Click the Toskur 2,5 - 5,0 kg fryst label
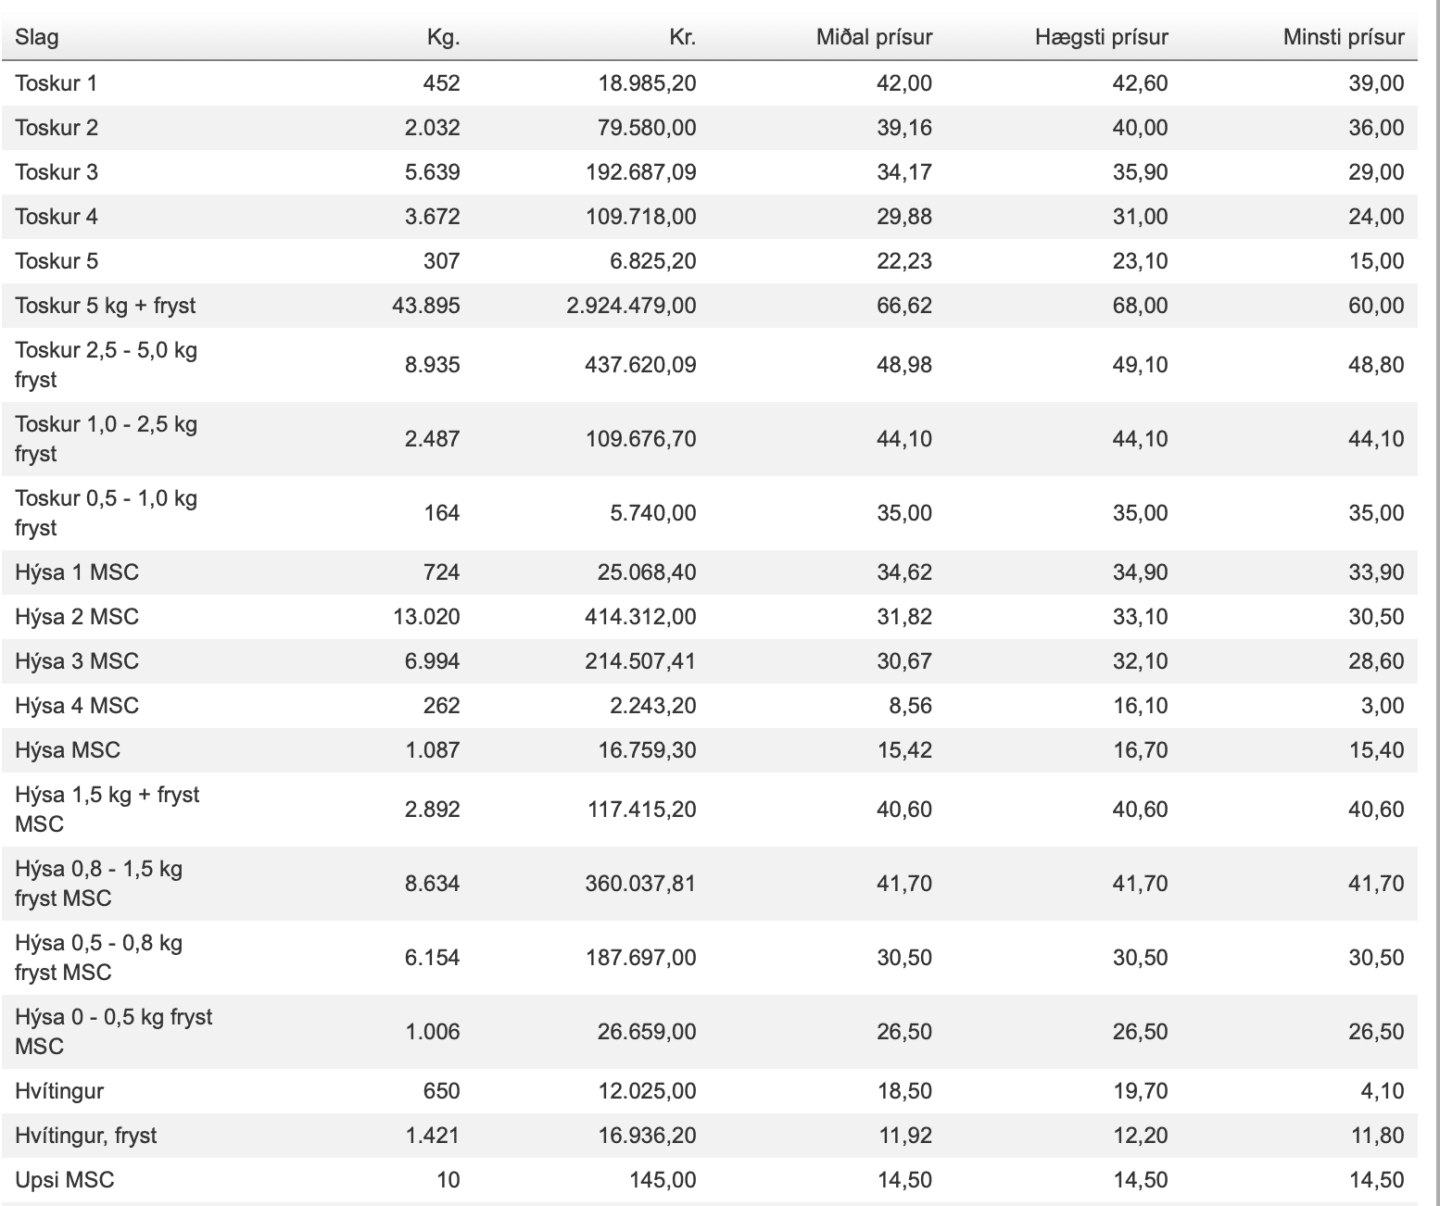 tap(106, 364)
